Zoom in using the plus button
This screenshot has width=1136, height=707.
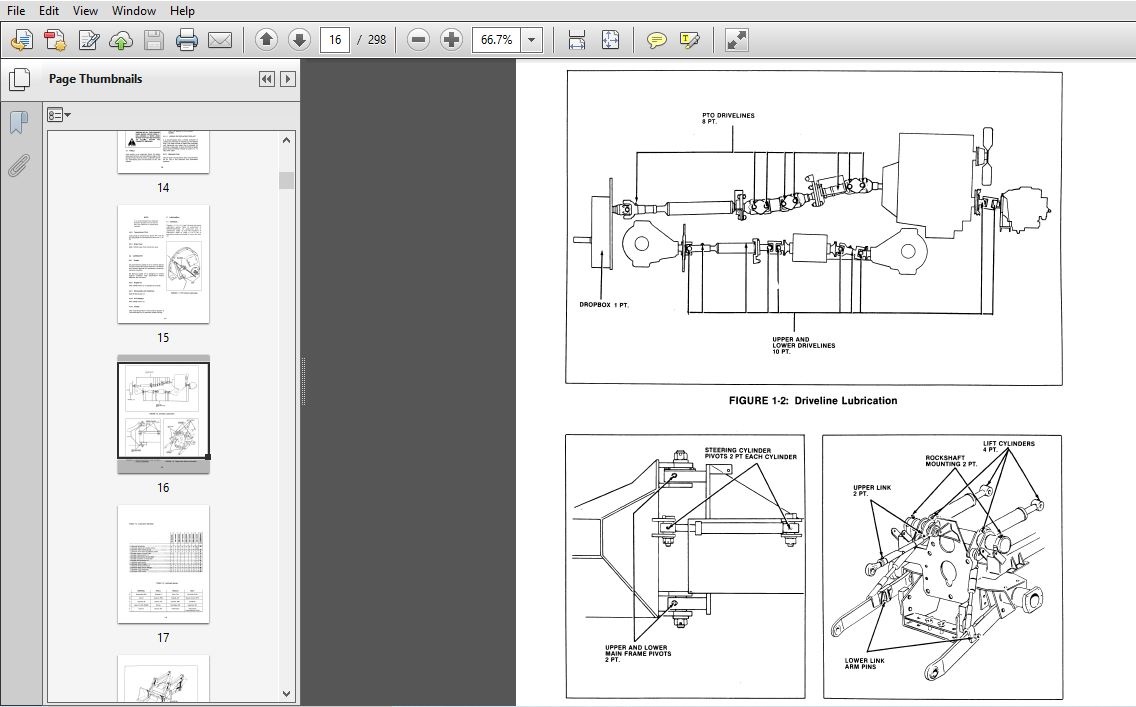[451, 40]
